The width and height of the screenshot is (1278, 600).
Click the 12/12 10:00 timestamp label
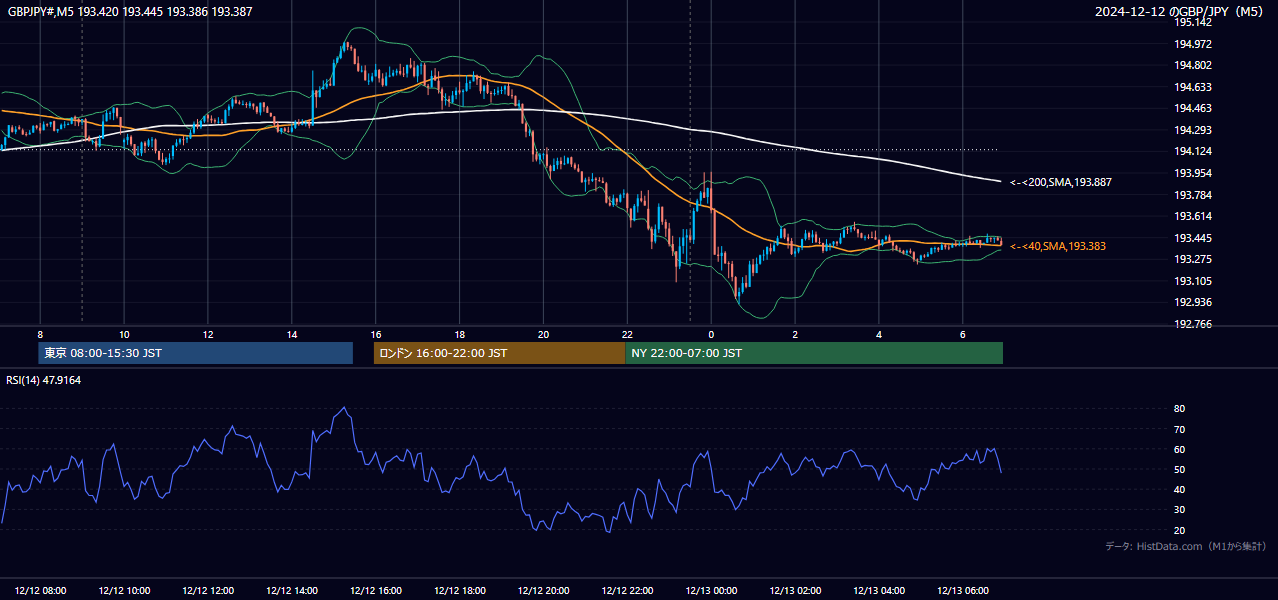(125, 591)
